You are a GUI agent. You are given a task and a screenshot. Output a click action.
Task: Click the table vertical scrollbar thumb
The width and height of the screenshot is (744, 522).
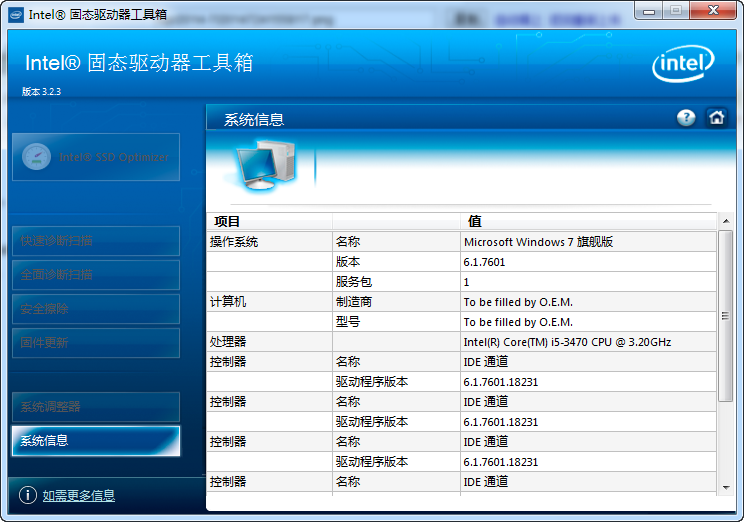(x=725, y=316)
